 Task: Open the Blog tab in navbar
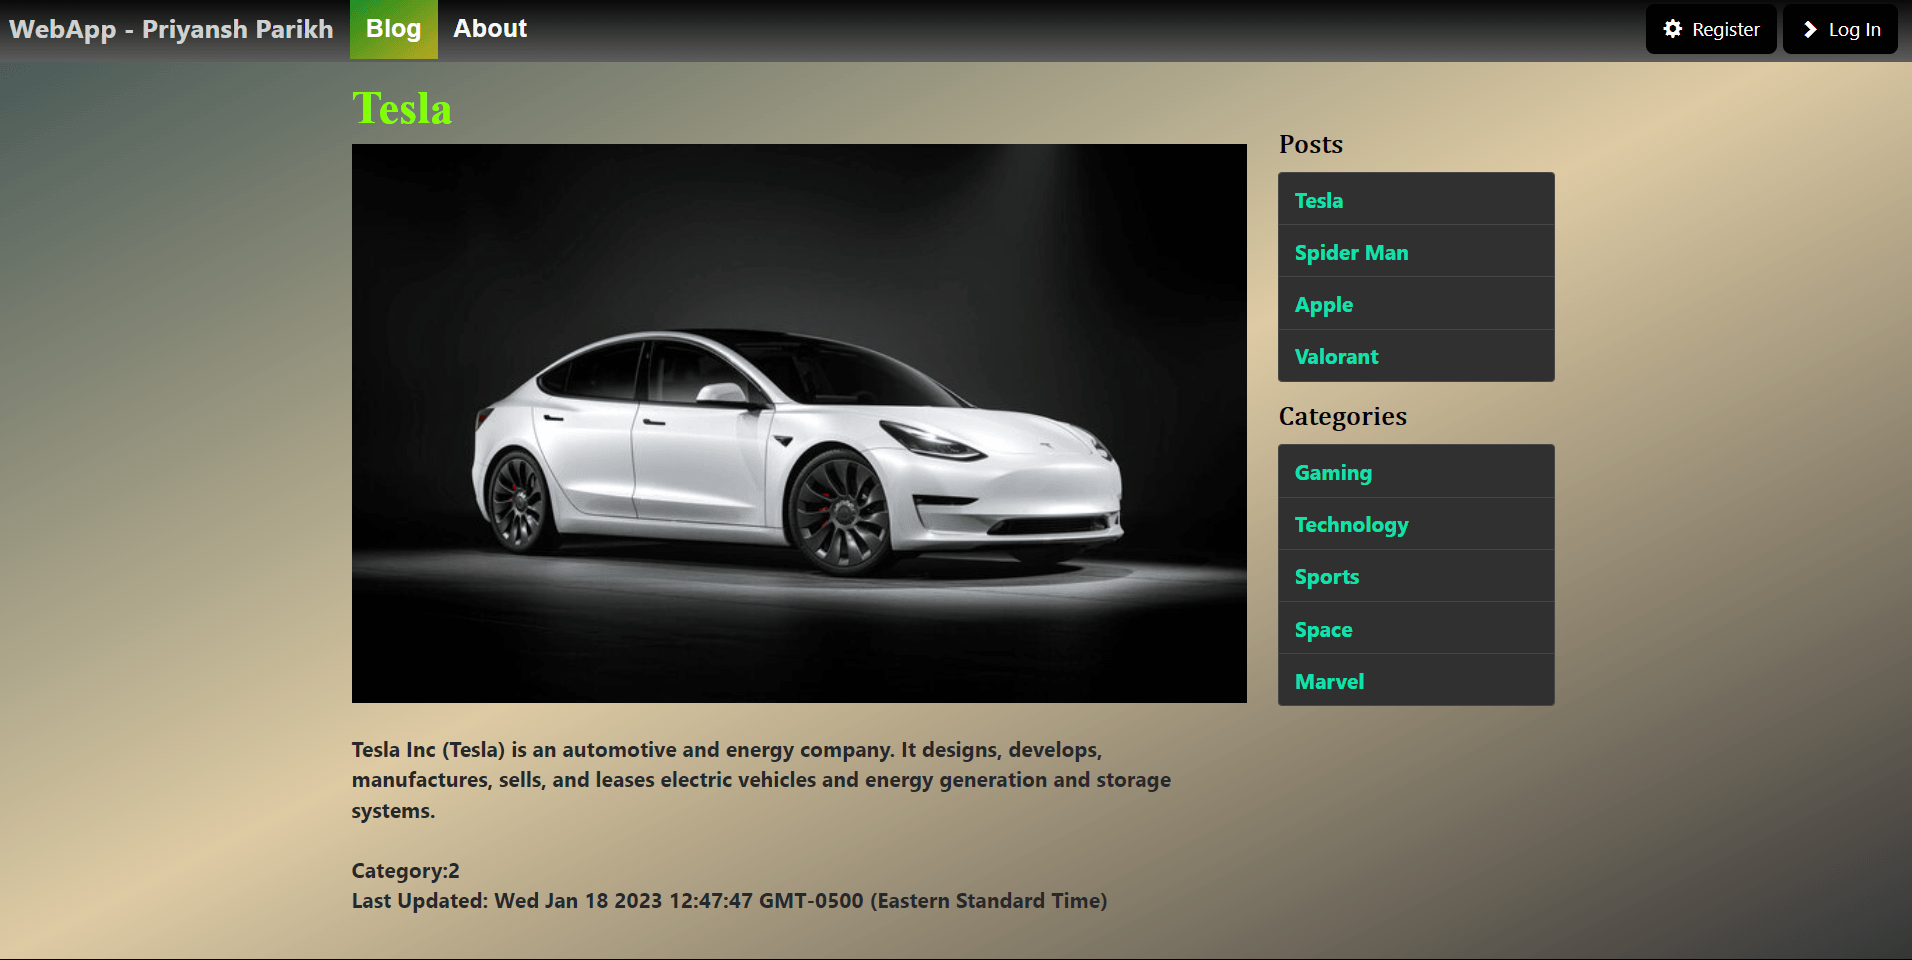tap(393, 29)
